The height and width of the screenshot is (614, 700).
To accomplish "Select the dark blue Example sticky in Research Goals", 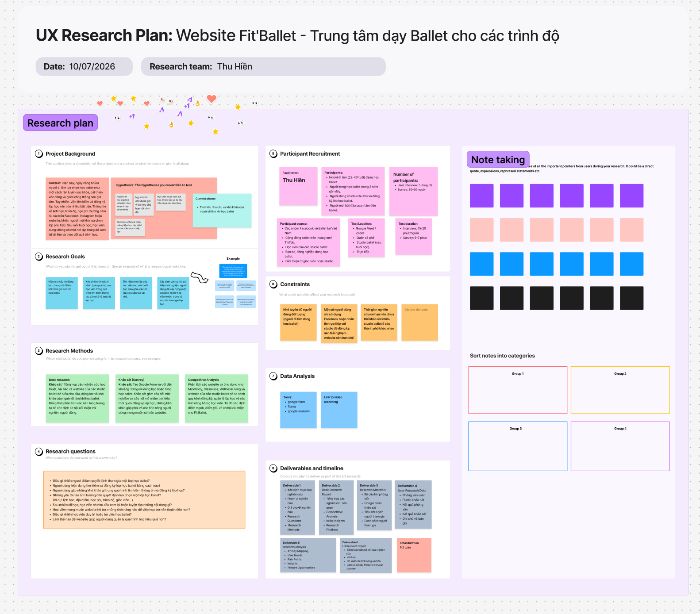I will tap(233, 271).
